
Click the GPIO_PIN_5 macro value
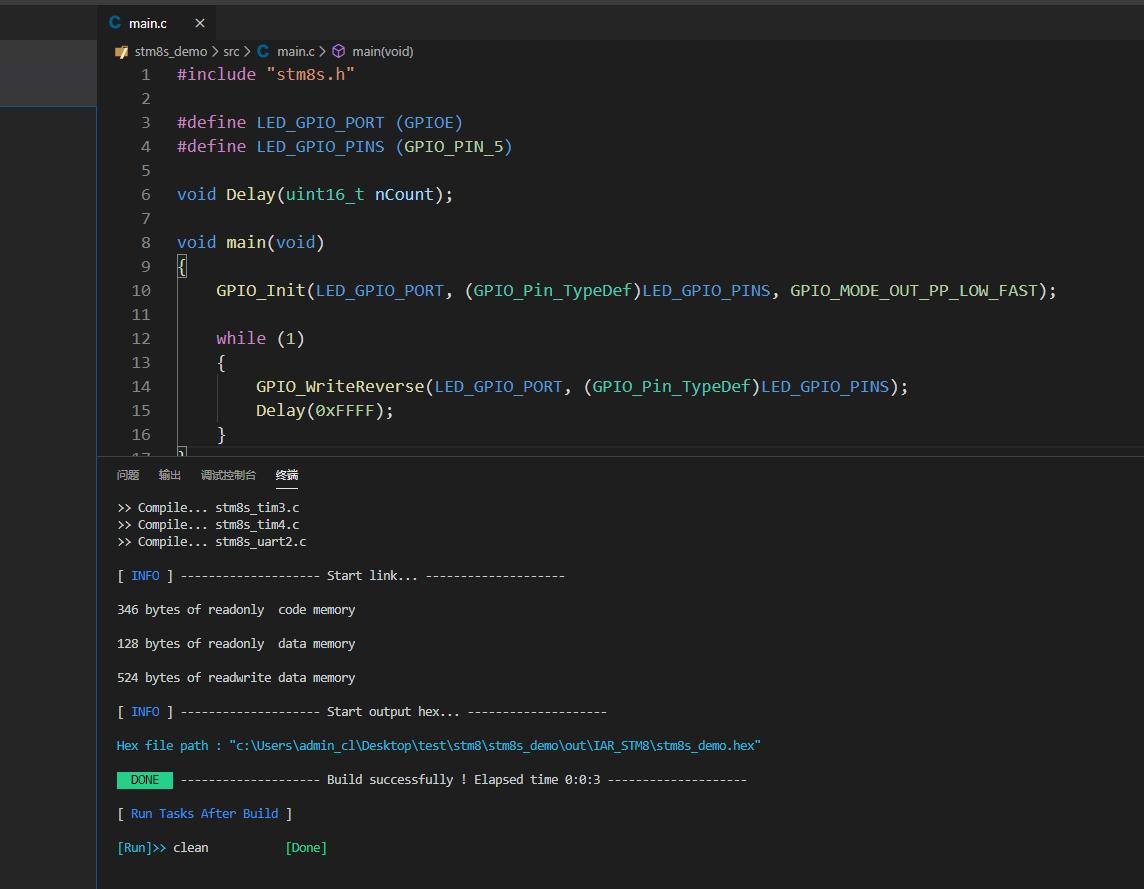point(454,146)
